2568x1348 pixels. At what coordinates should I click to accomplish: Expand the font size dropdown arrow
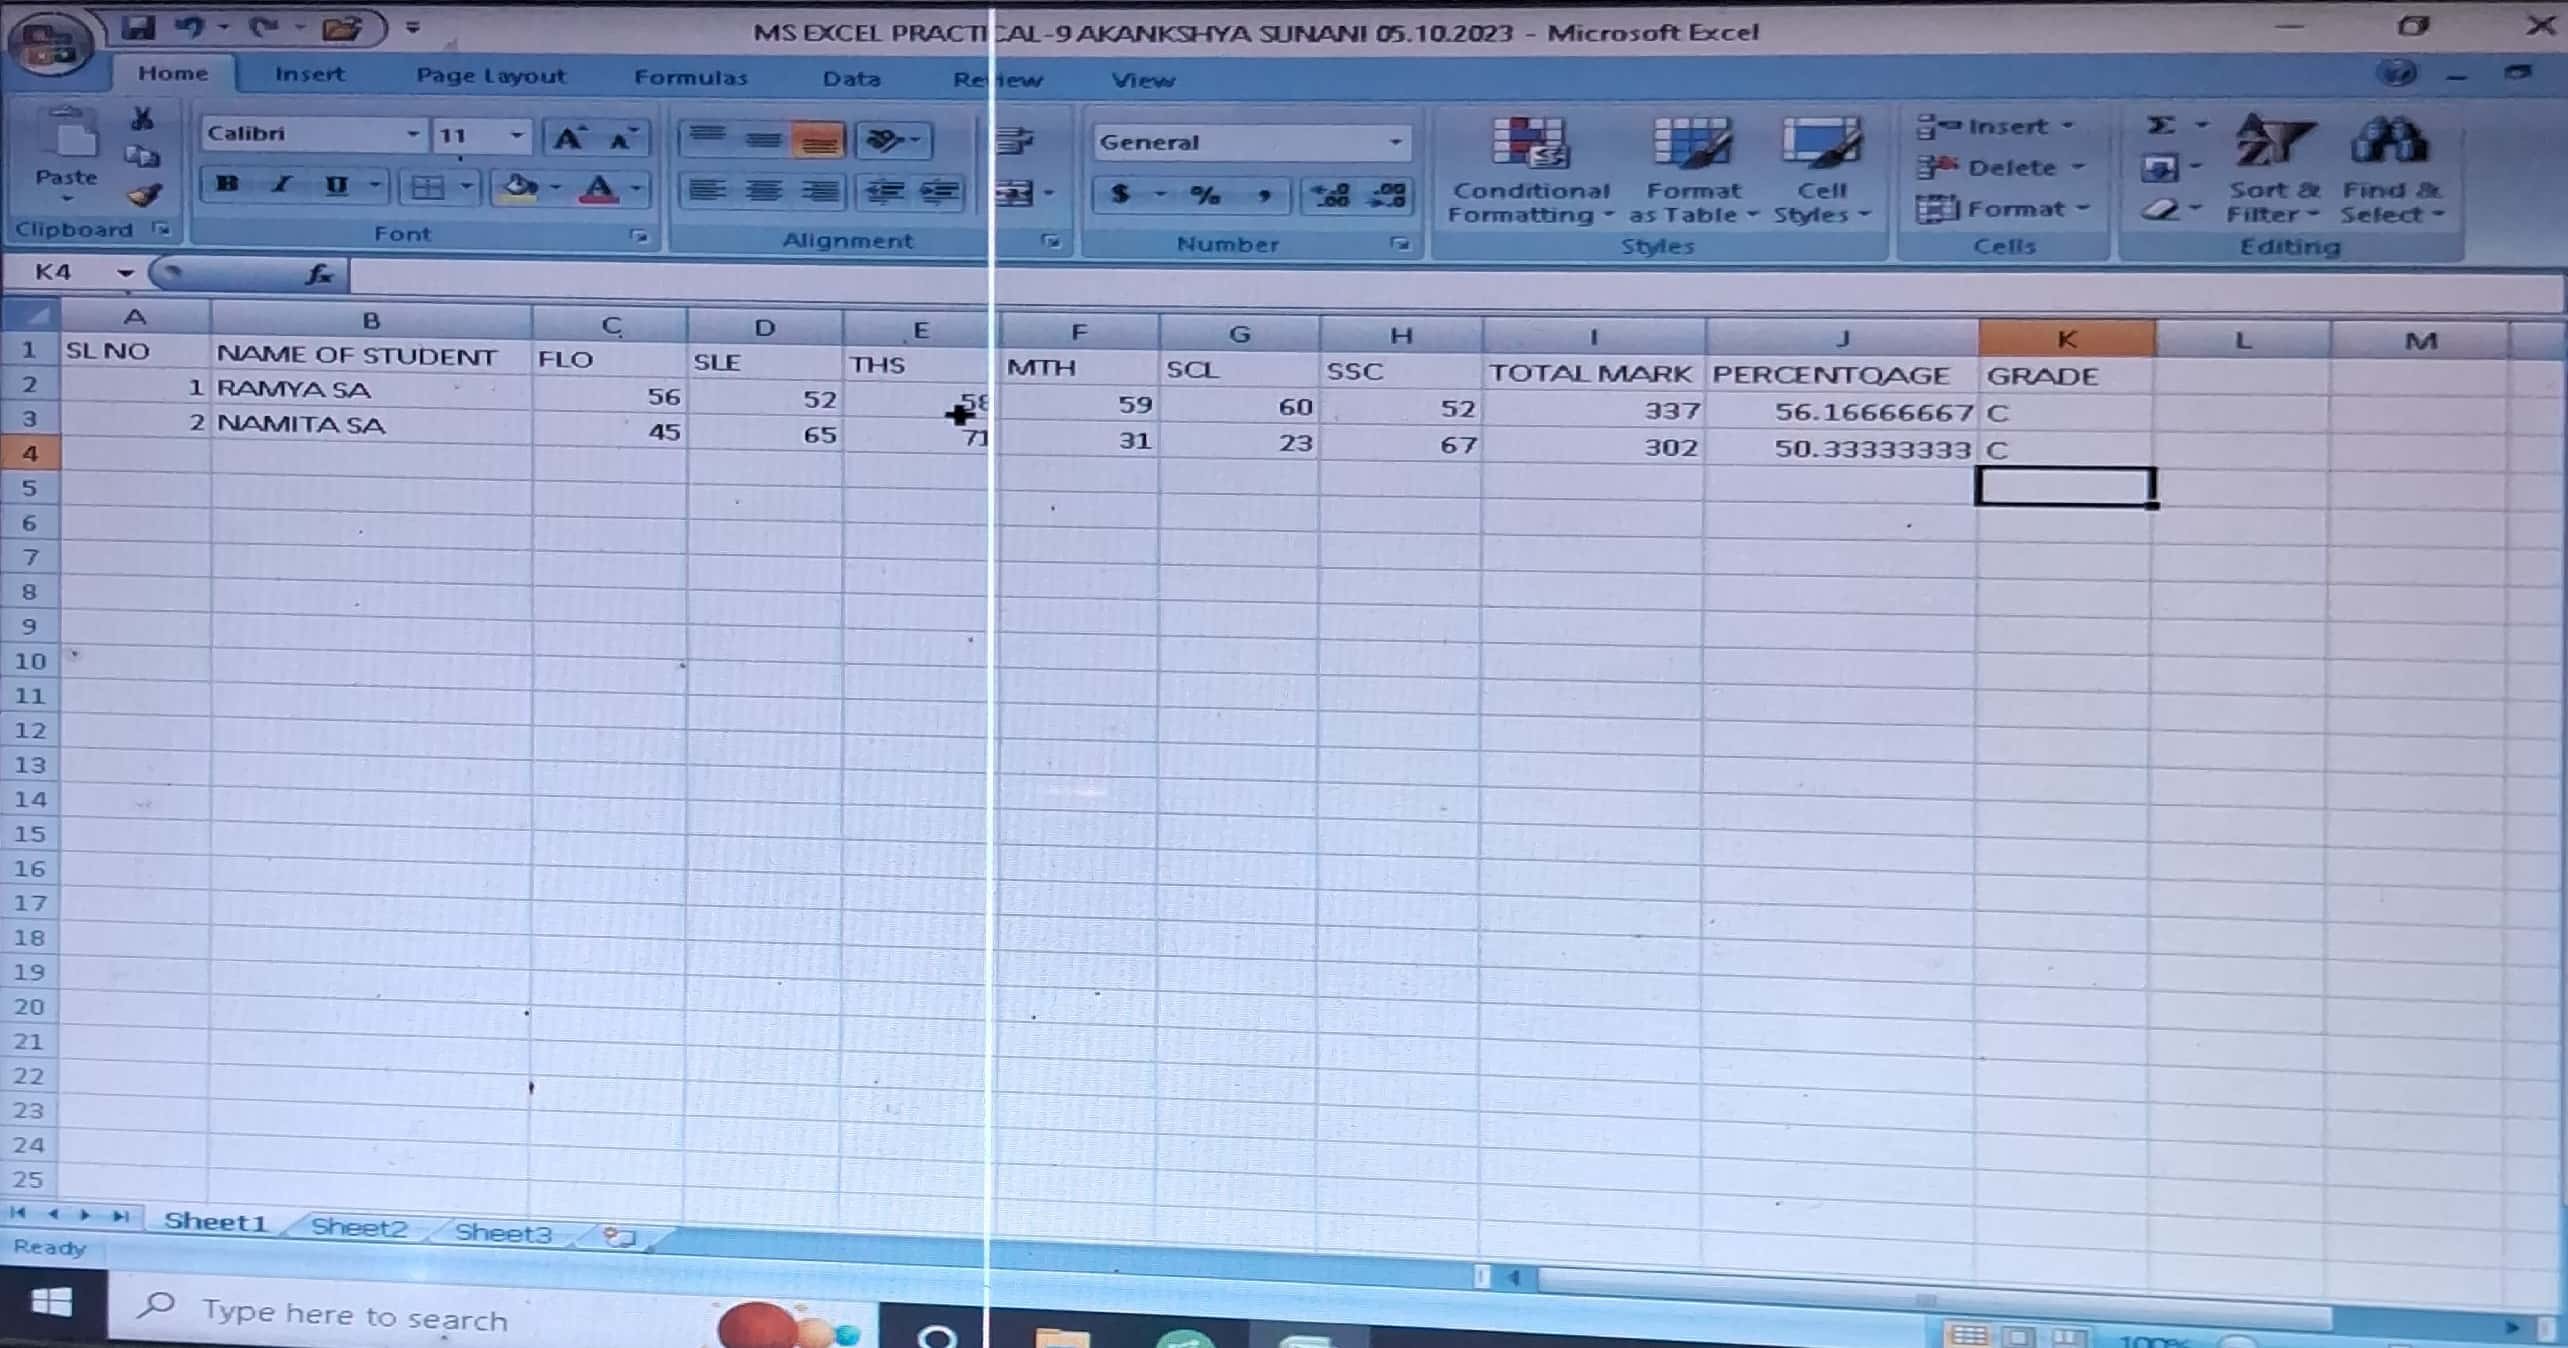click(516, 135)
